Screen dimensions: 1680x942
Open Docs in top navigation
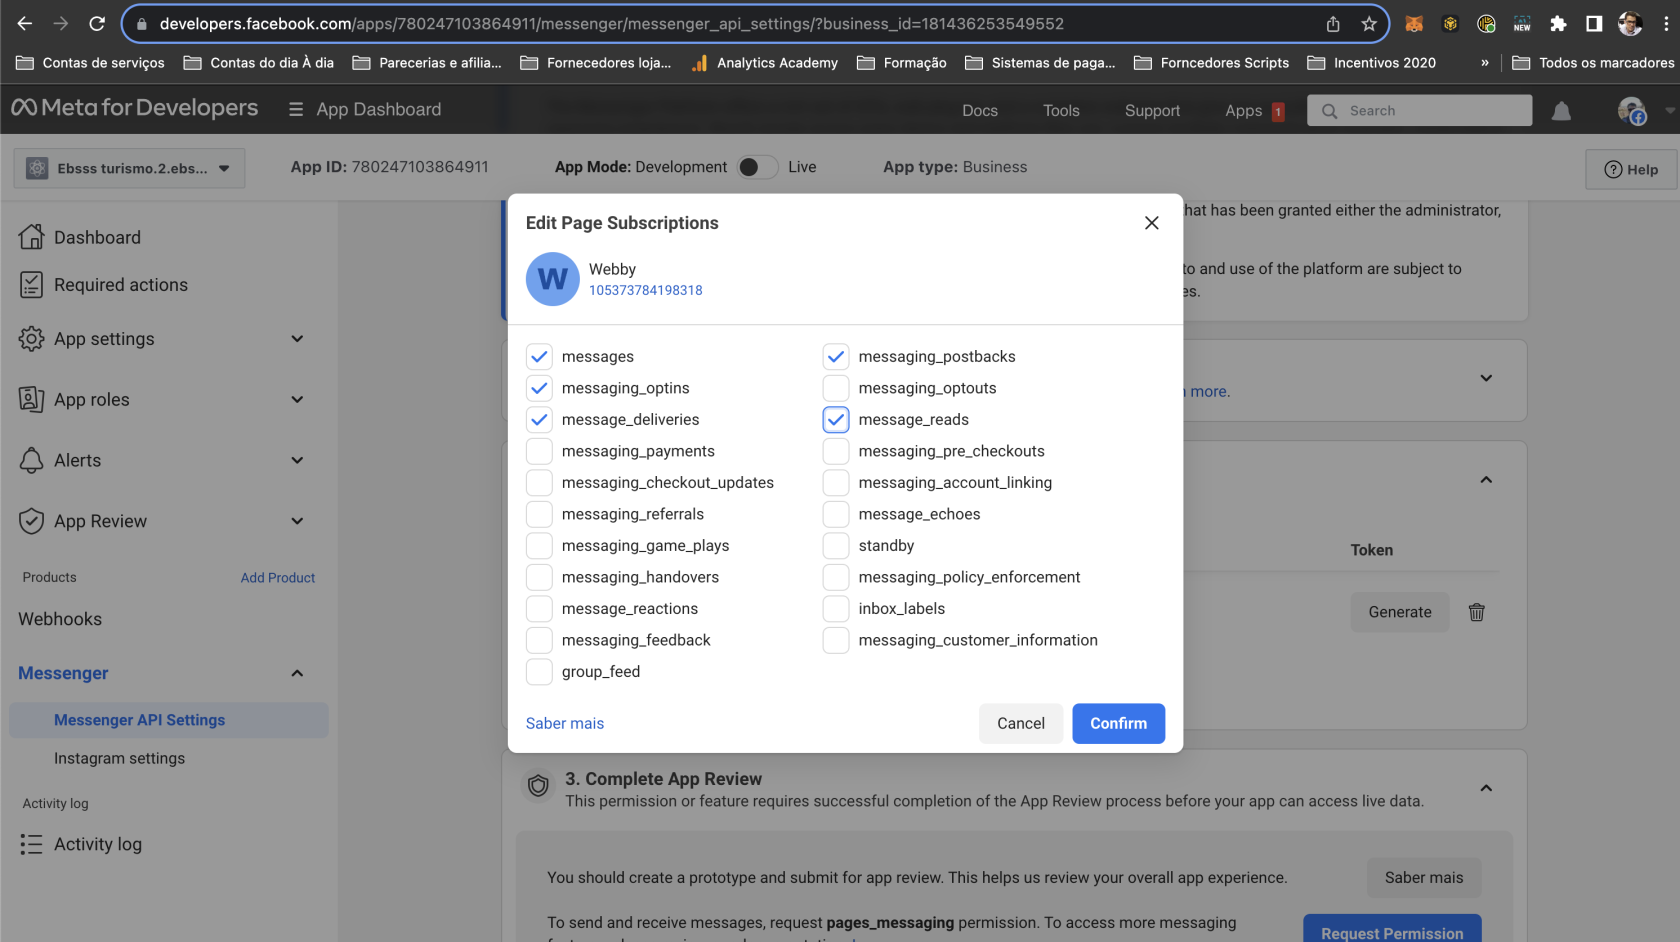tap(980, 111)
